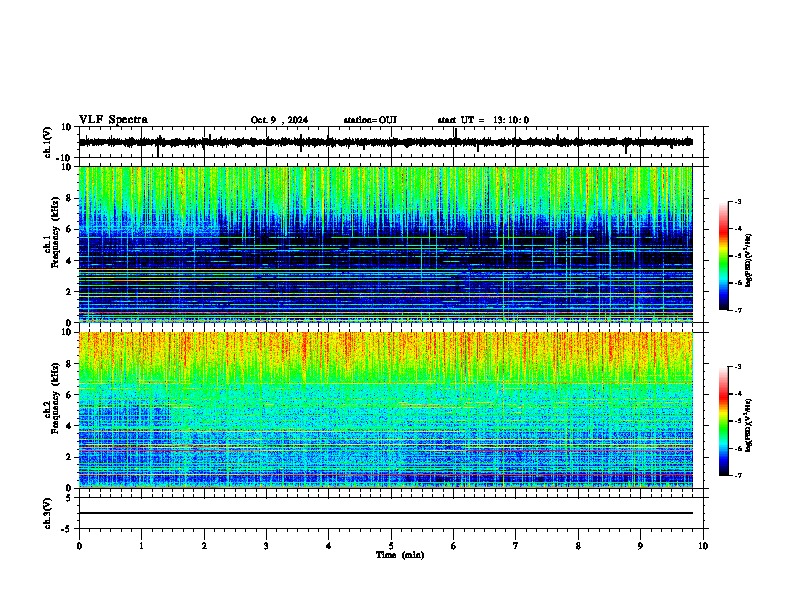Click the "VLF Spectra" plot title
The height and width of the screenshot is (612, 792).
[113, 120]
